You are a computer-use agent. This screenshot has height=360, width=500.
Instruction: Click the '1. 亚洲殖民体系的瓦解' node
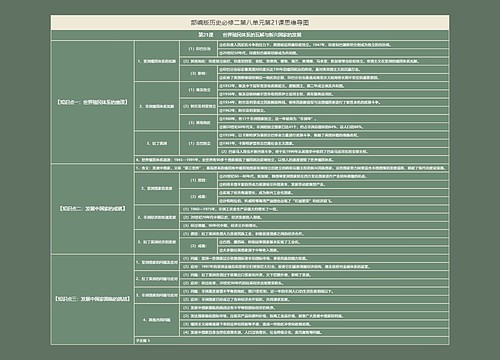pyautogui.click(x=157, y=61)
